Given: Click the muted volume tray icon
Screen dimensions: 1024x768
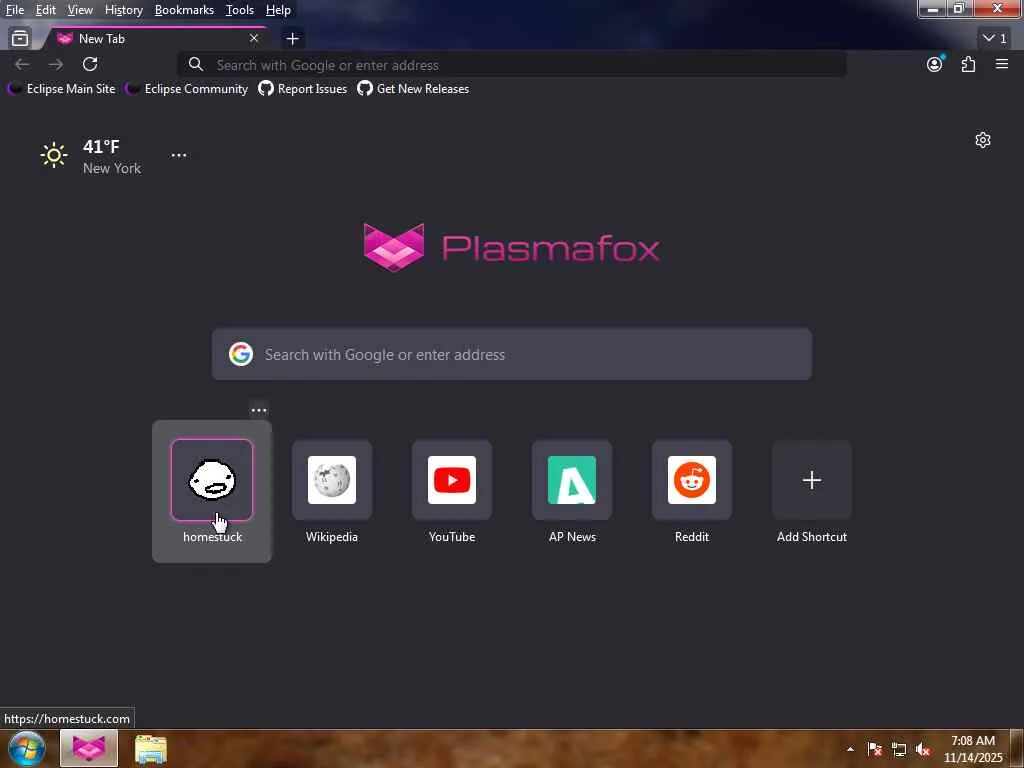Looking at the screenshot, I should pyautogui.click(x=923, y=749).
